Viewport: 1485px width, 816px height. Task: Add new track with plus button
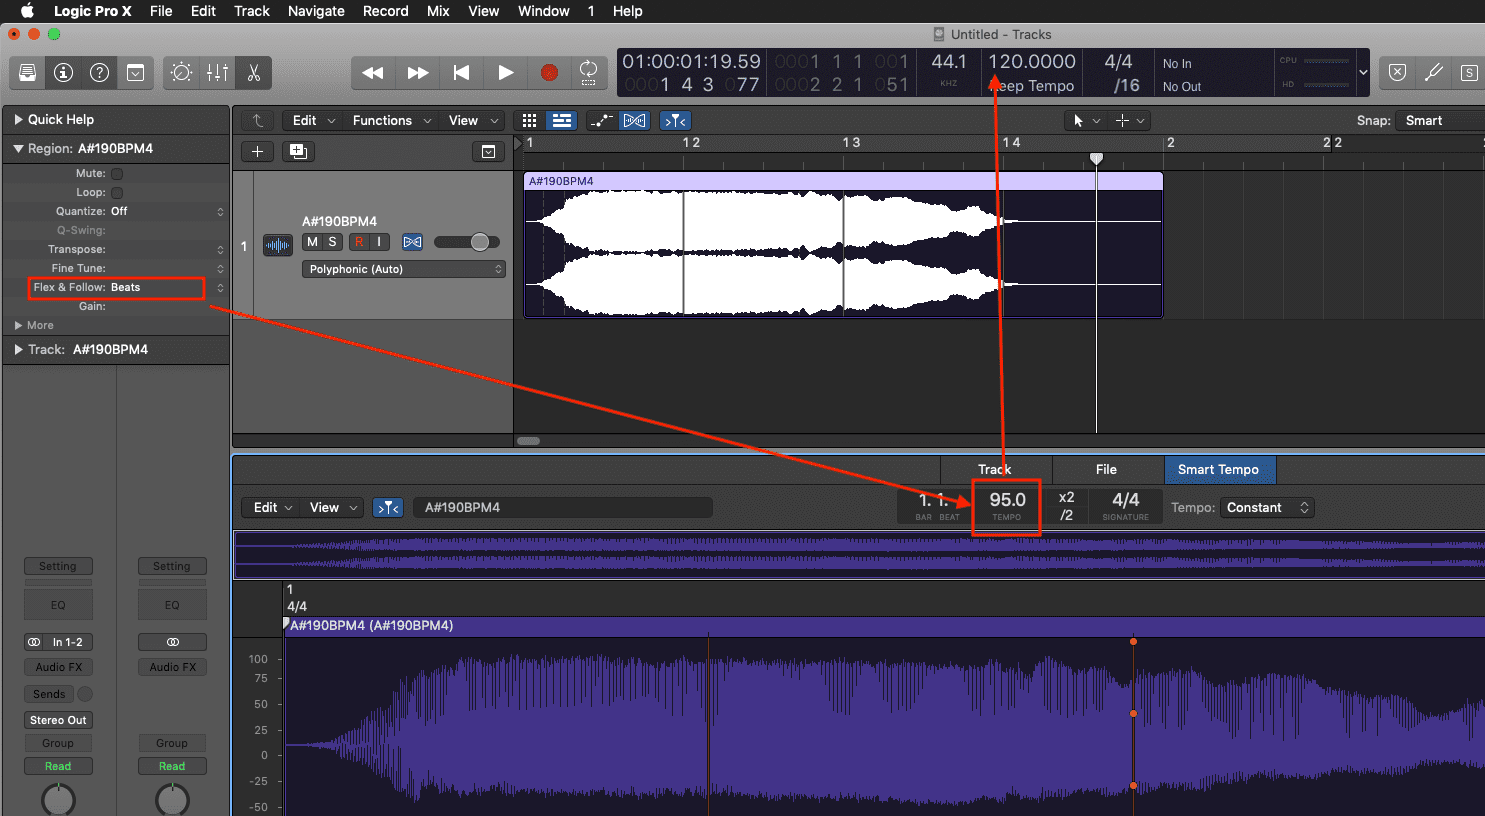[x=257, y=152]
